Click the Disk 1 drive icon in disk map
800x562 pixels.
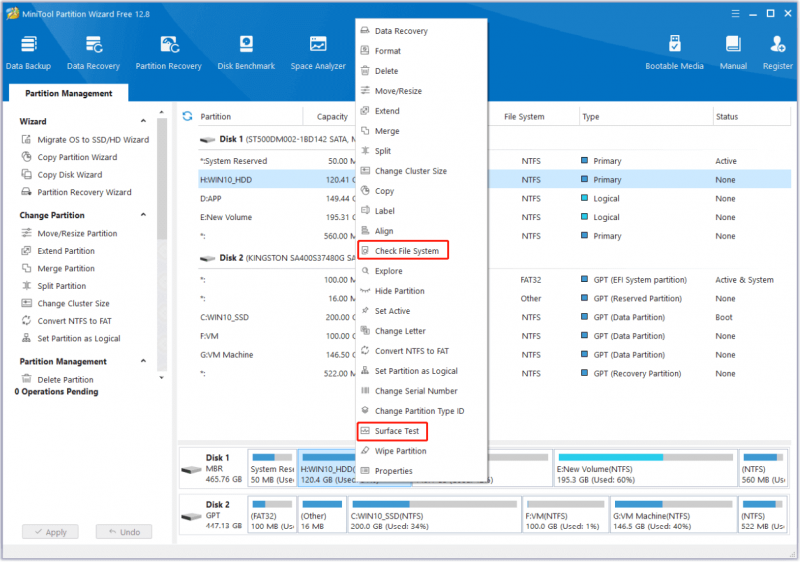point(191,469)
